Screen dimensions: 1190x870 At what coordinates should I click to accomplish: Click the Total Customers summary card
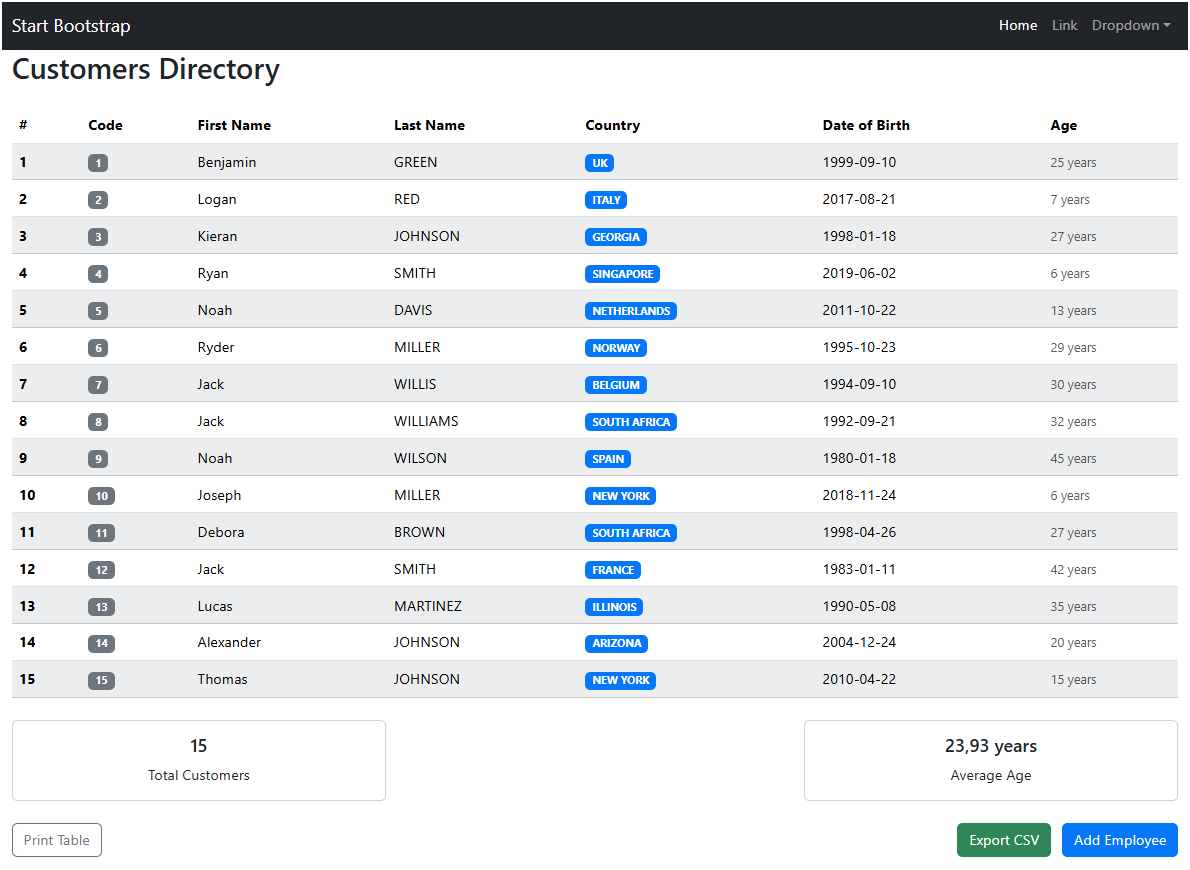pyautogui.click(x=199, y=761)
